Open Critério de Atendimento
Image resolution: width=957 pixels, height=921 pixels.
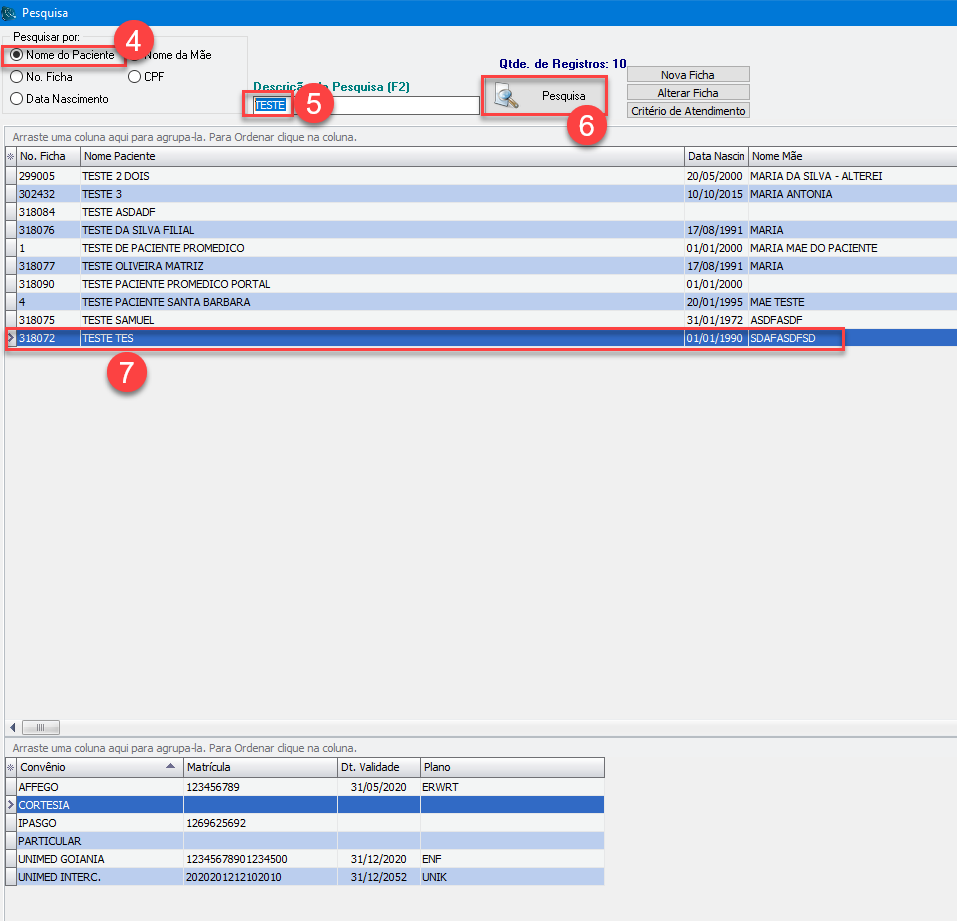tap(688, 111)
